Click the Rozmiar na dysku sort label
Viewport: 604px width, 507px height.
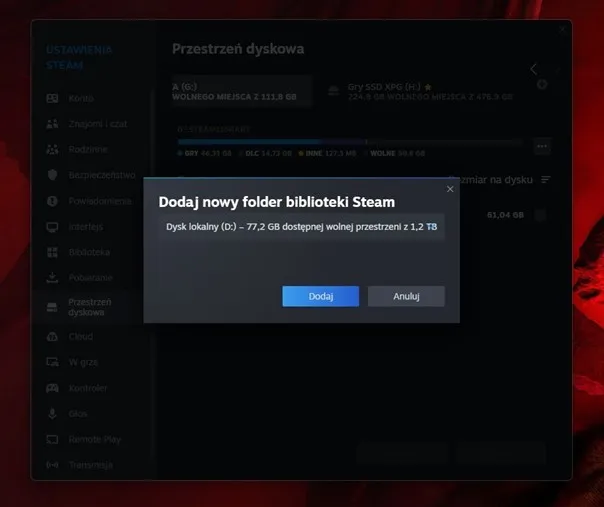tap(491, 180)
